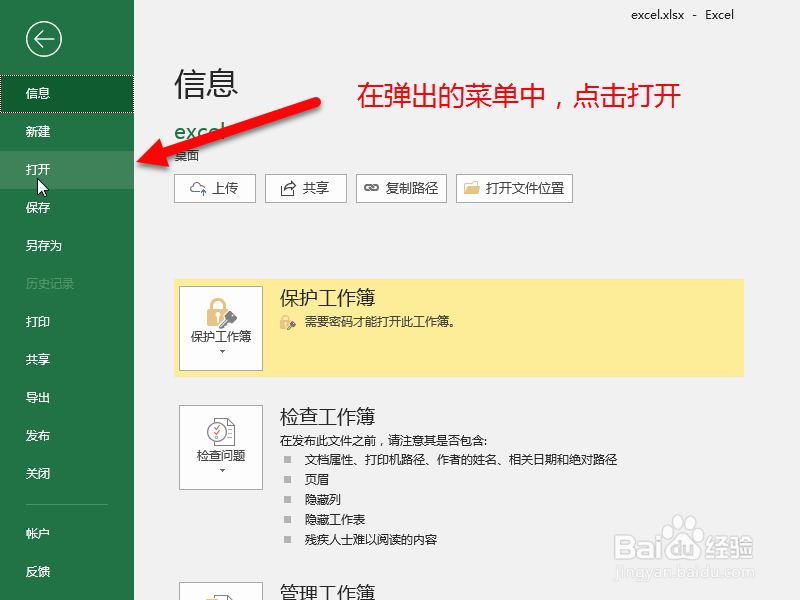This screenshot has height=600, width=800.
Task: Open the 保护工作簿 dropdown button
Action: (x=221, y=329)
